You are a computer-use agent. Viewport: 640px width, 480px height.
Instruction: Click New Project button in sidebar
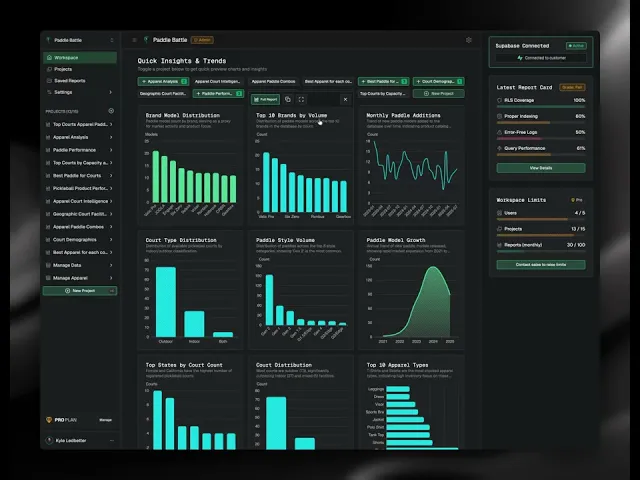(x=80, y=291)
